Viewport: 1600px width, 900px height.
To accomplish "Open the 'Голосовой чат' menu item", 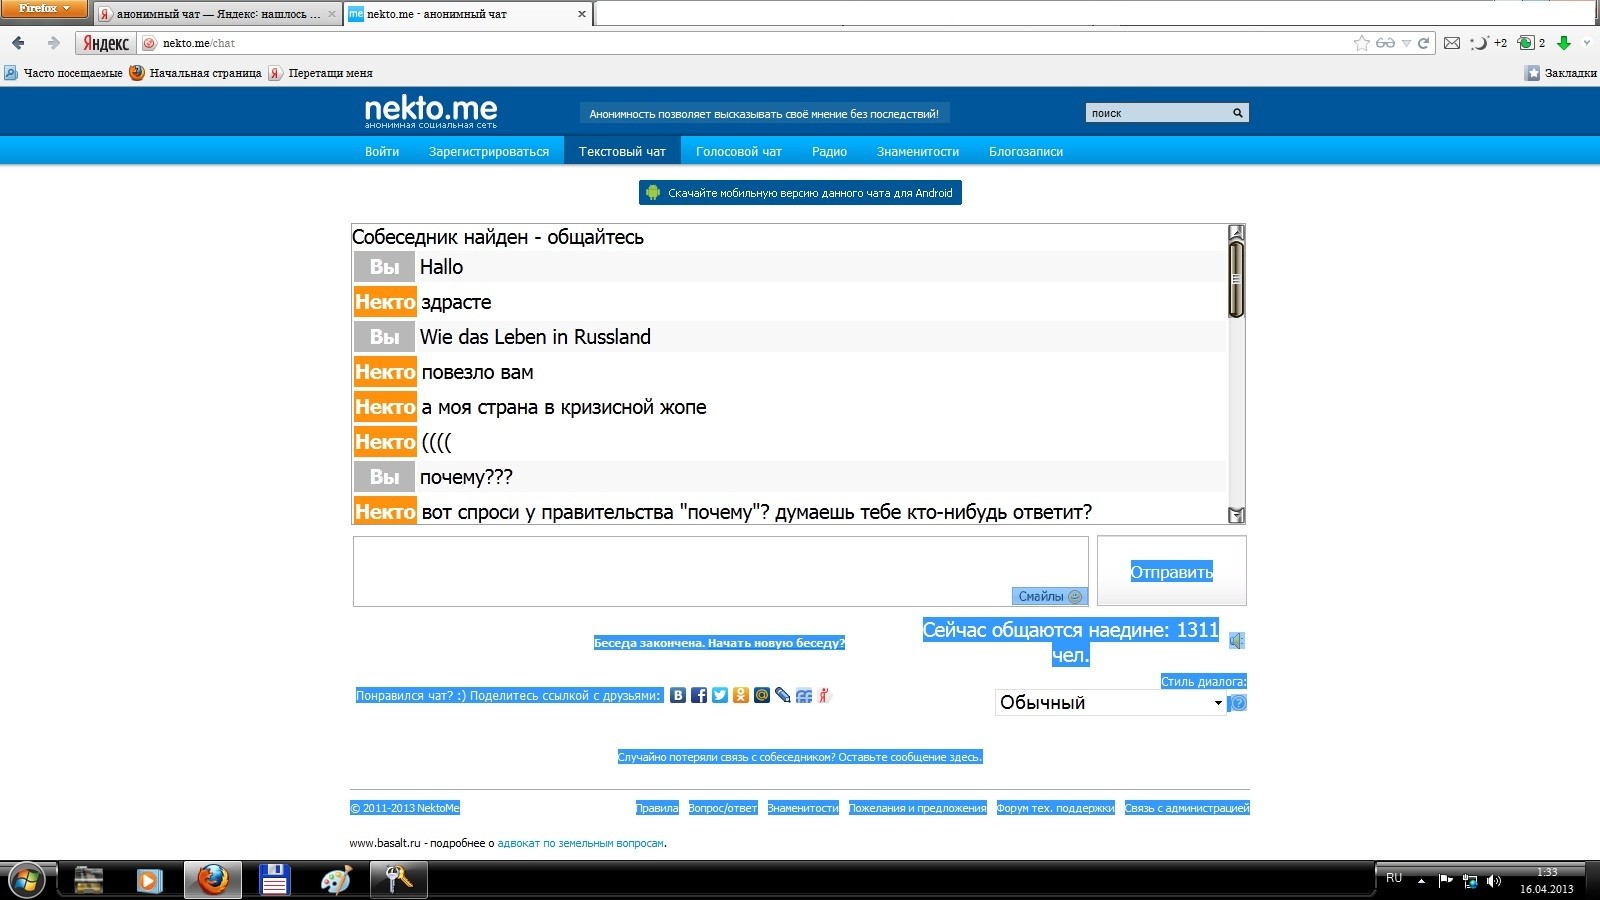I will (739, 152).
